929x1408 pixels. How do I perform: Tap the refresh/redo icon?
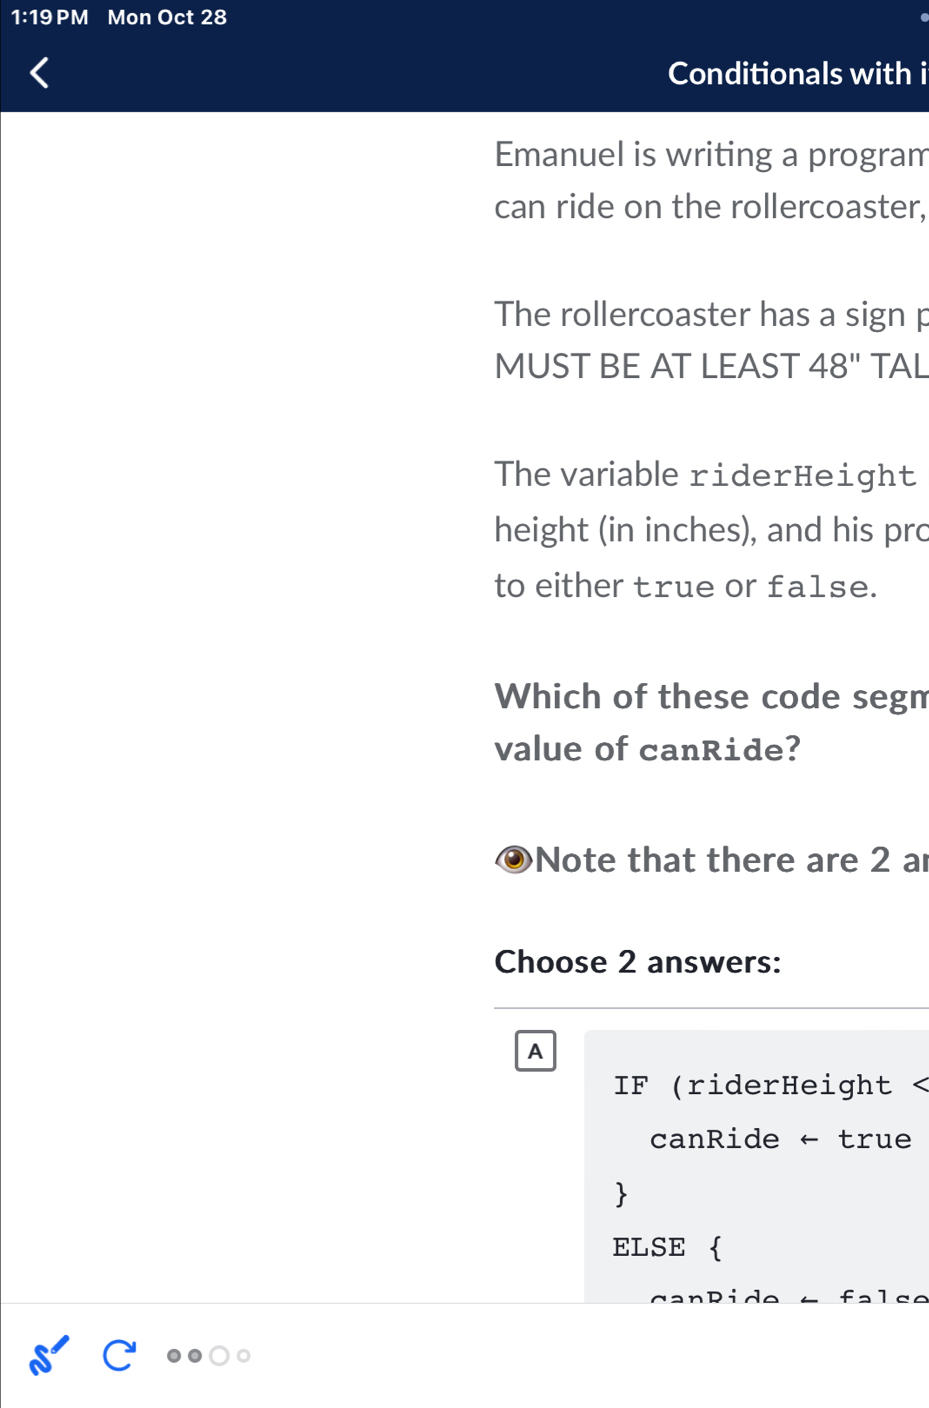(x=118, y=1355)
